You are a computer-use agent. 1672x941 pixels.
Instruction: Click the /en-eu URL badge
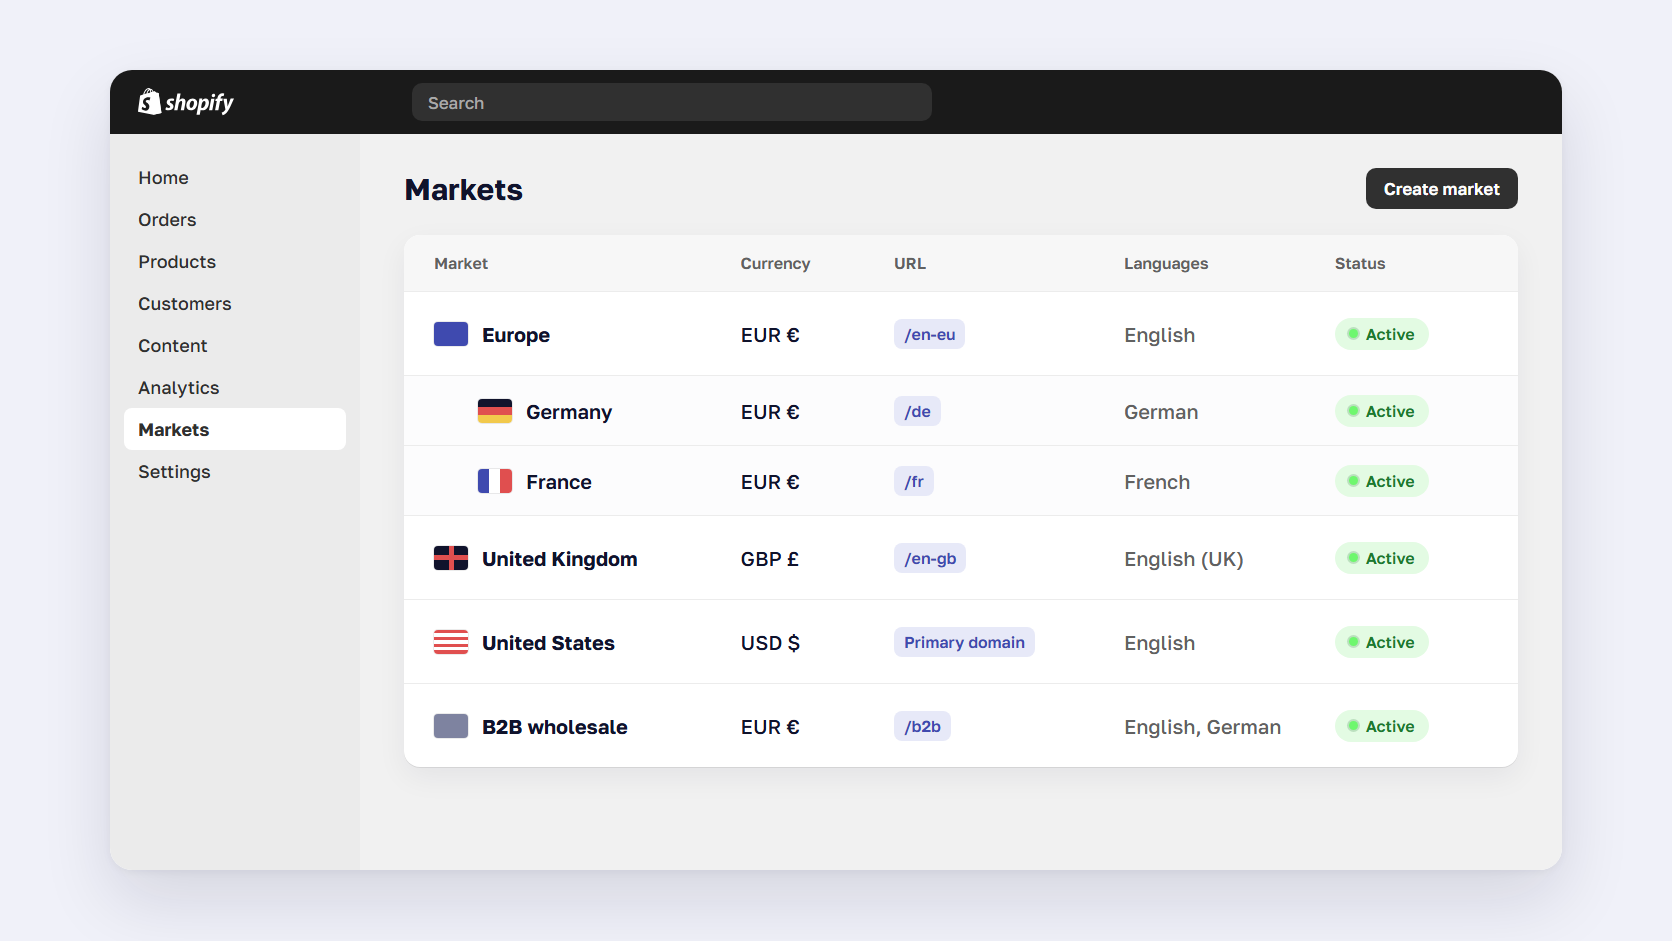[x=930, y=334]
